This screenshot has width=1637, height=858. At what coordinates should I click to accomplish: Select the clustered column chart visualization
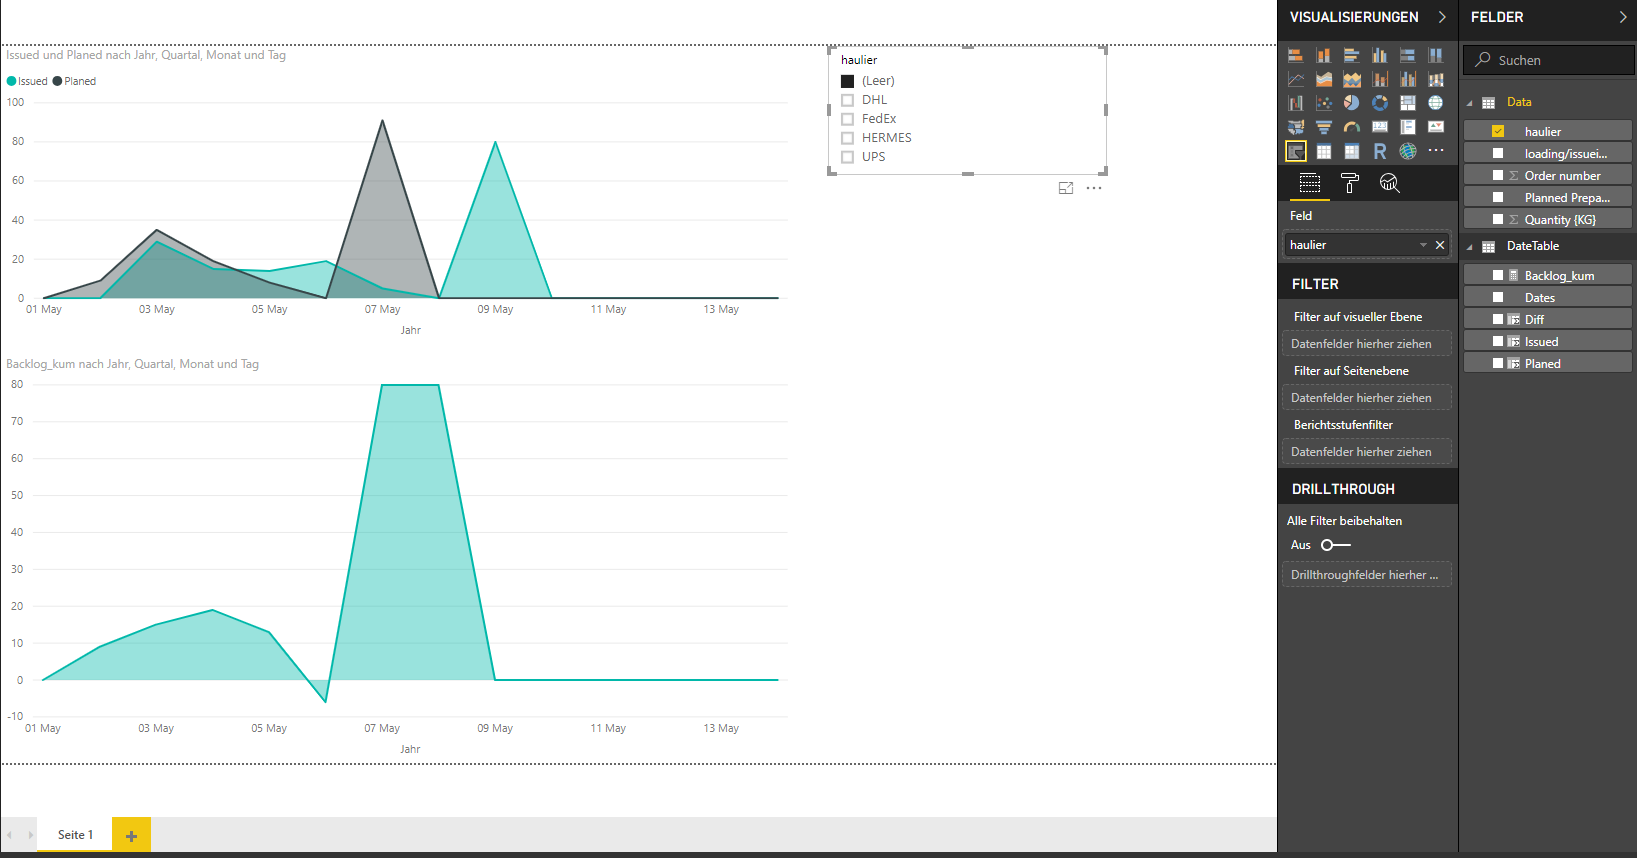click(x=1380, y=56)
